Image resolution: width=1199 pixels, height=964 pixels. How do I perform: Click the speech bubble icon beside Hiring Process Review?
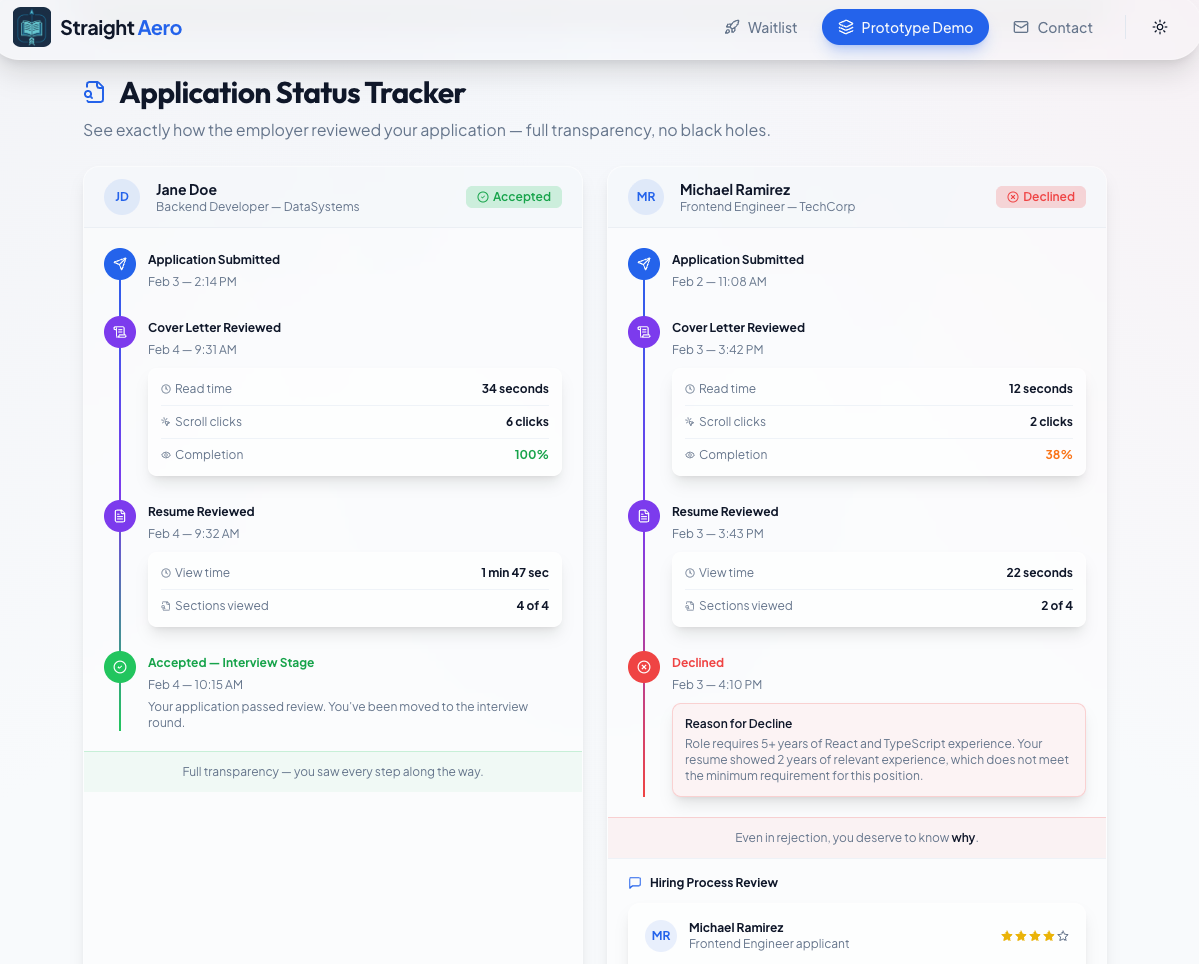coord(634,882)
